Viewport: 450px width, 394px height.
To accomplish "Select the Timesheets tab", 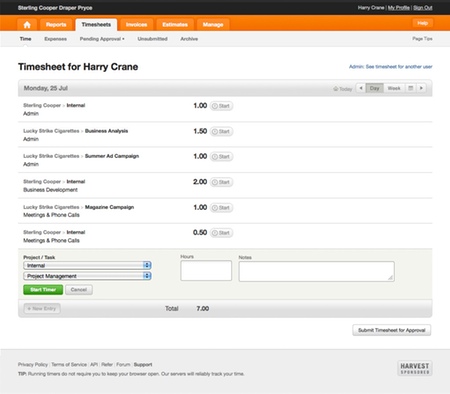I will click(x=96, y=25).
